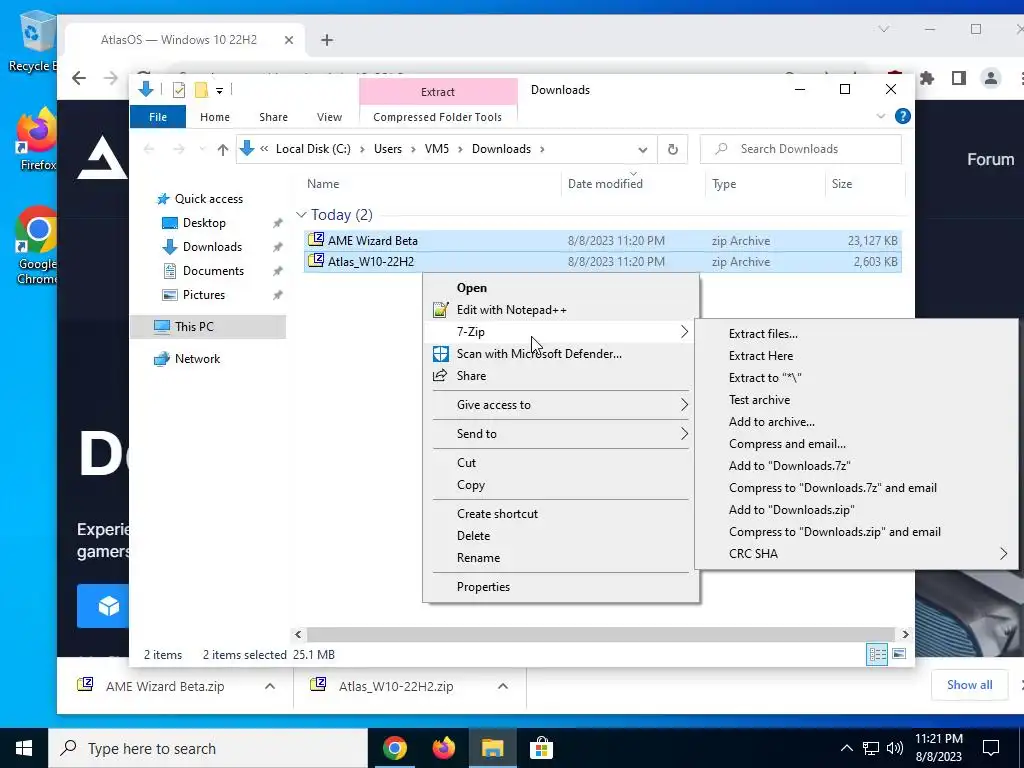Click the Chrome taskbar icon
The image size is (1024, 768).
click(x=394, y=748)
